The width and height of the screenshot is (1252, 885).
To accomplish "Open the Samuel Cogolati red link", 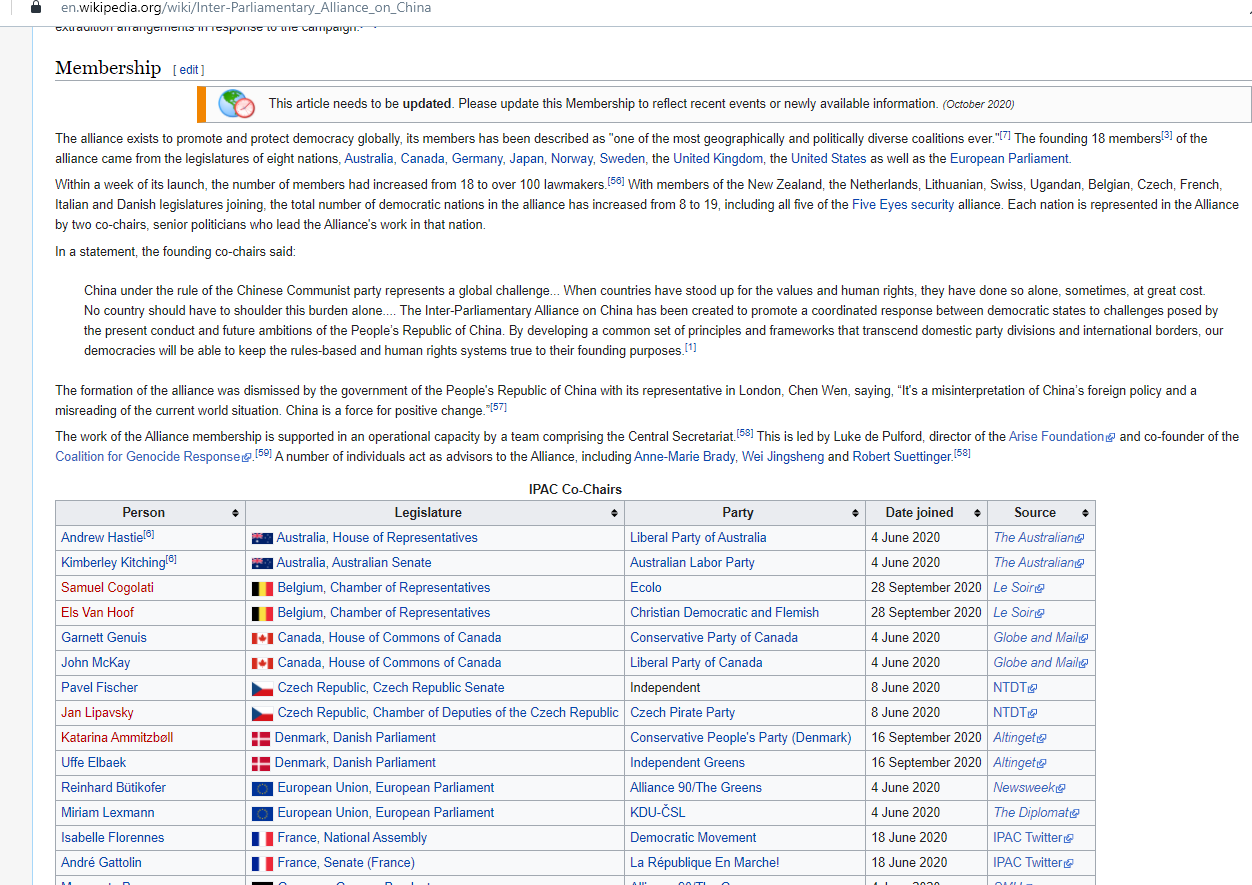I will pyautogui.click(x=107, y=588).
